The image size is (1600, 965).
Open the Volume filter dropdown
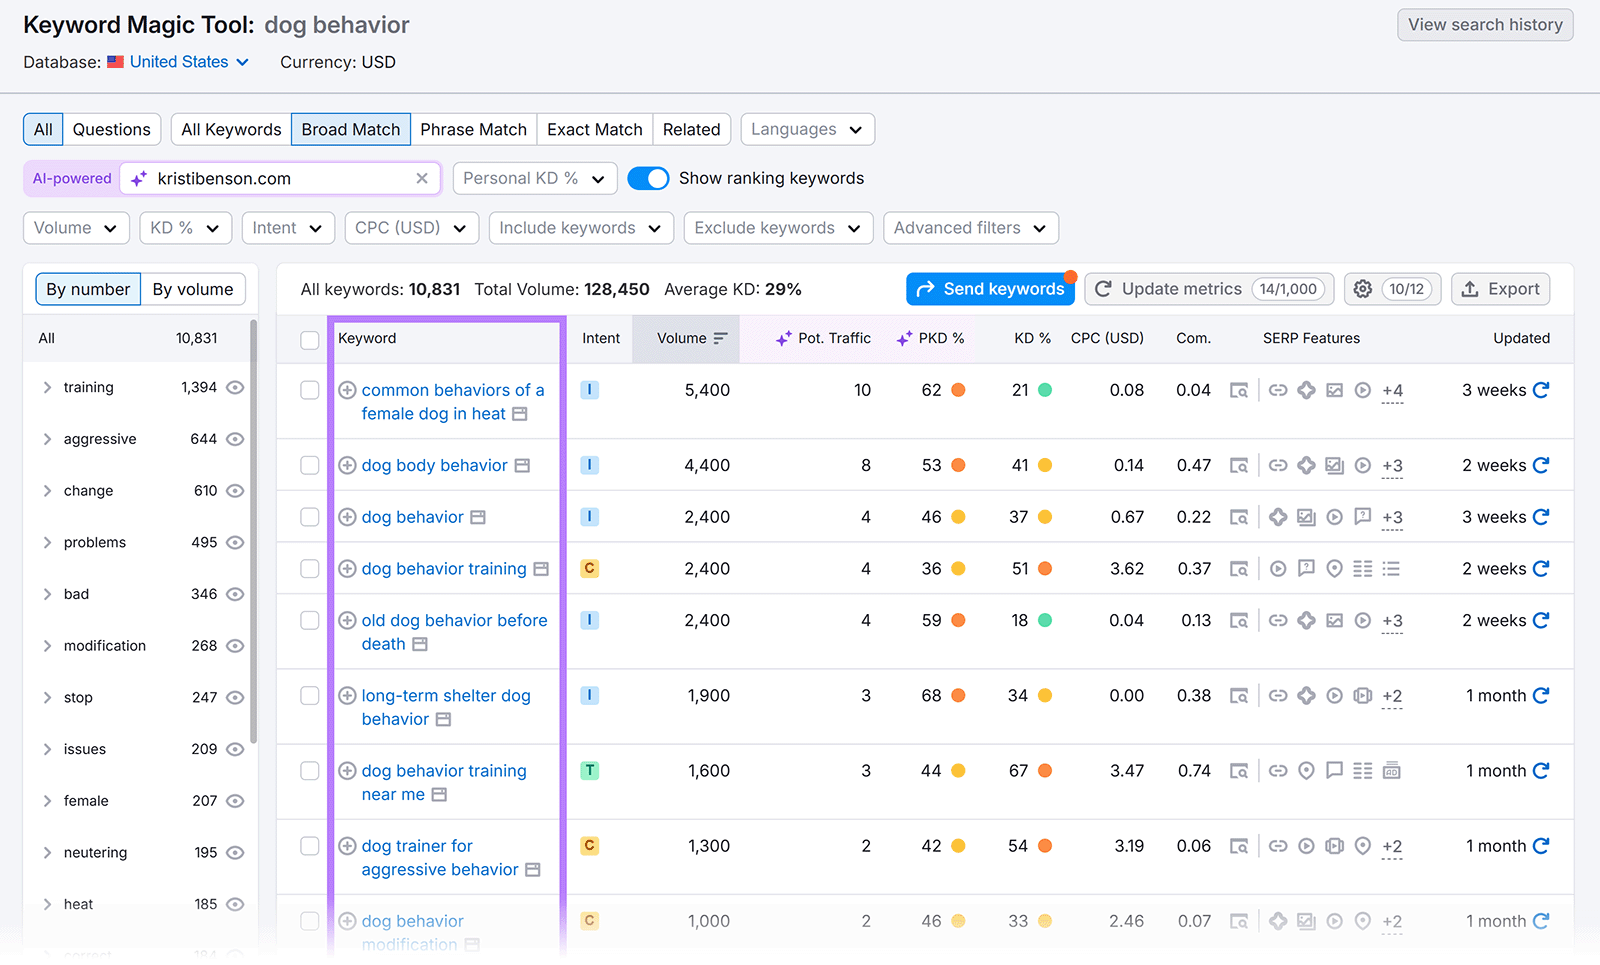tap(75, 227)
